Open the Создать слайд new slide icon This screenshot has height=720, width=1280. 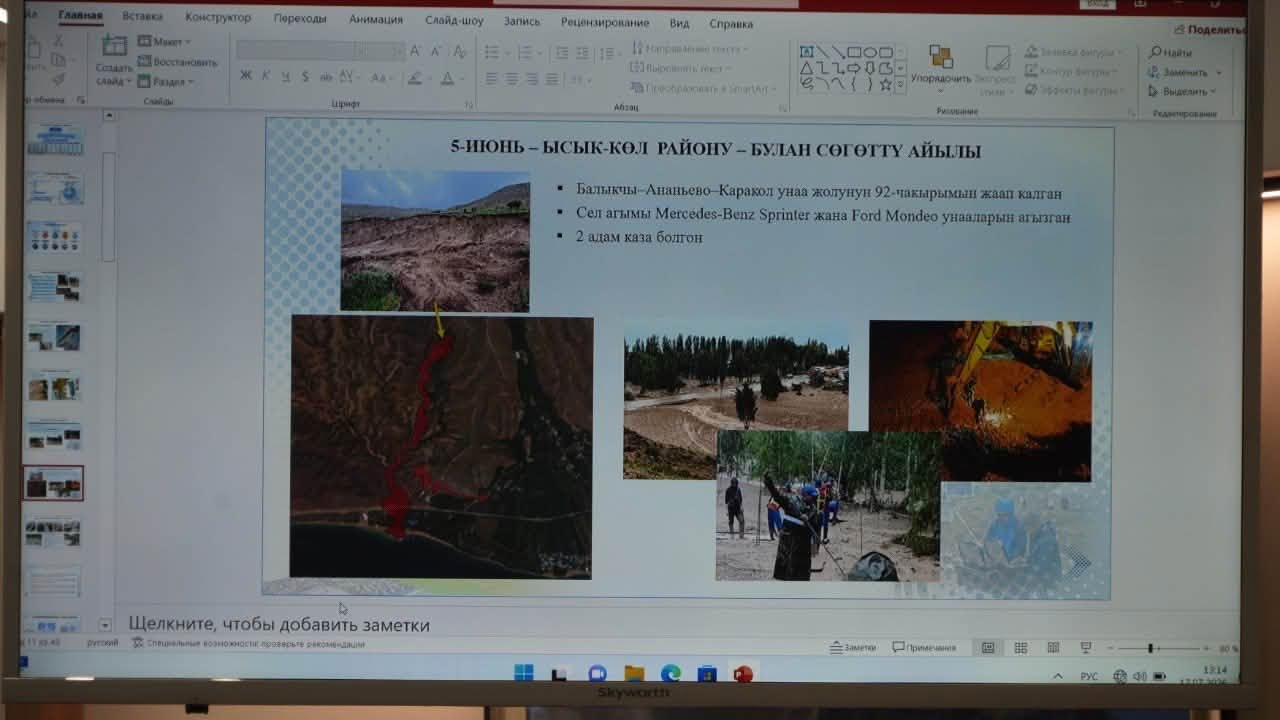pos(114,46)
